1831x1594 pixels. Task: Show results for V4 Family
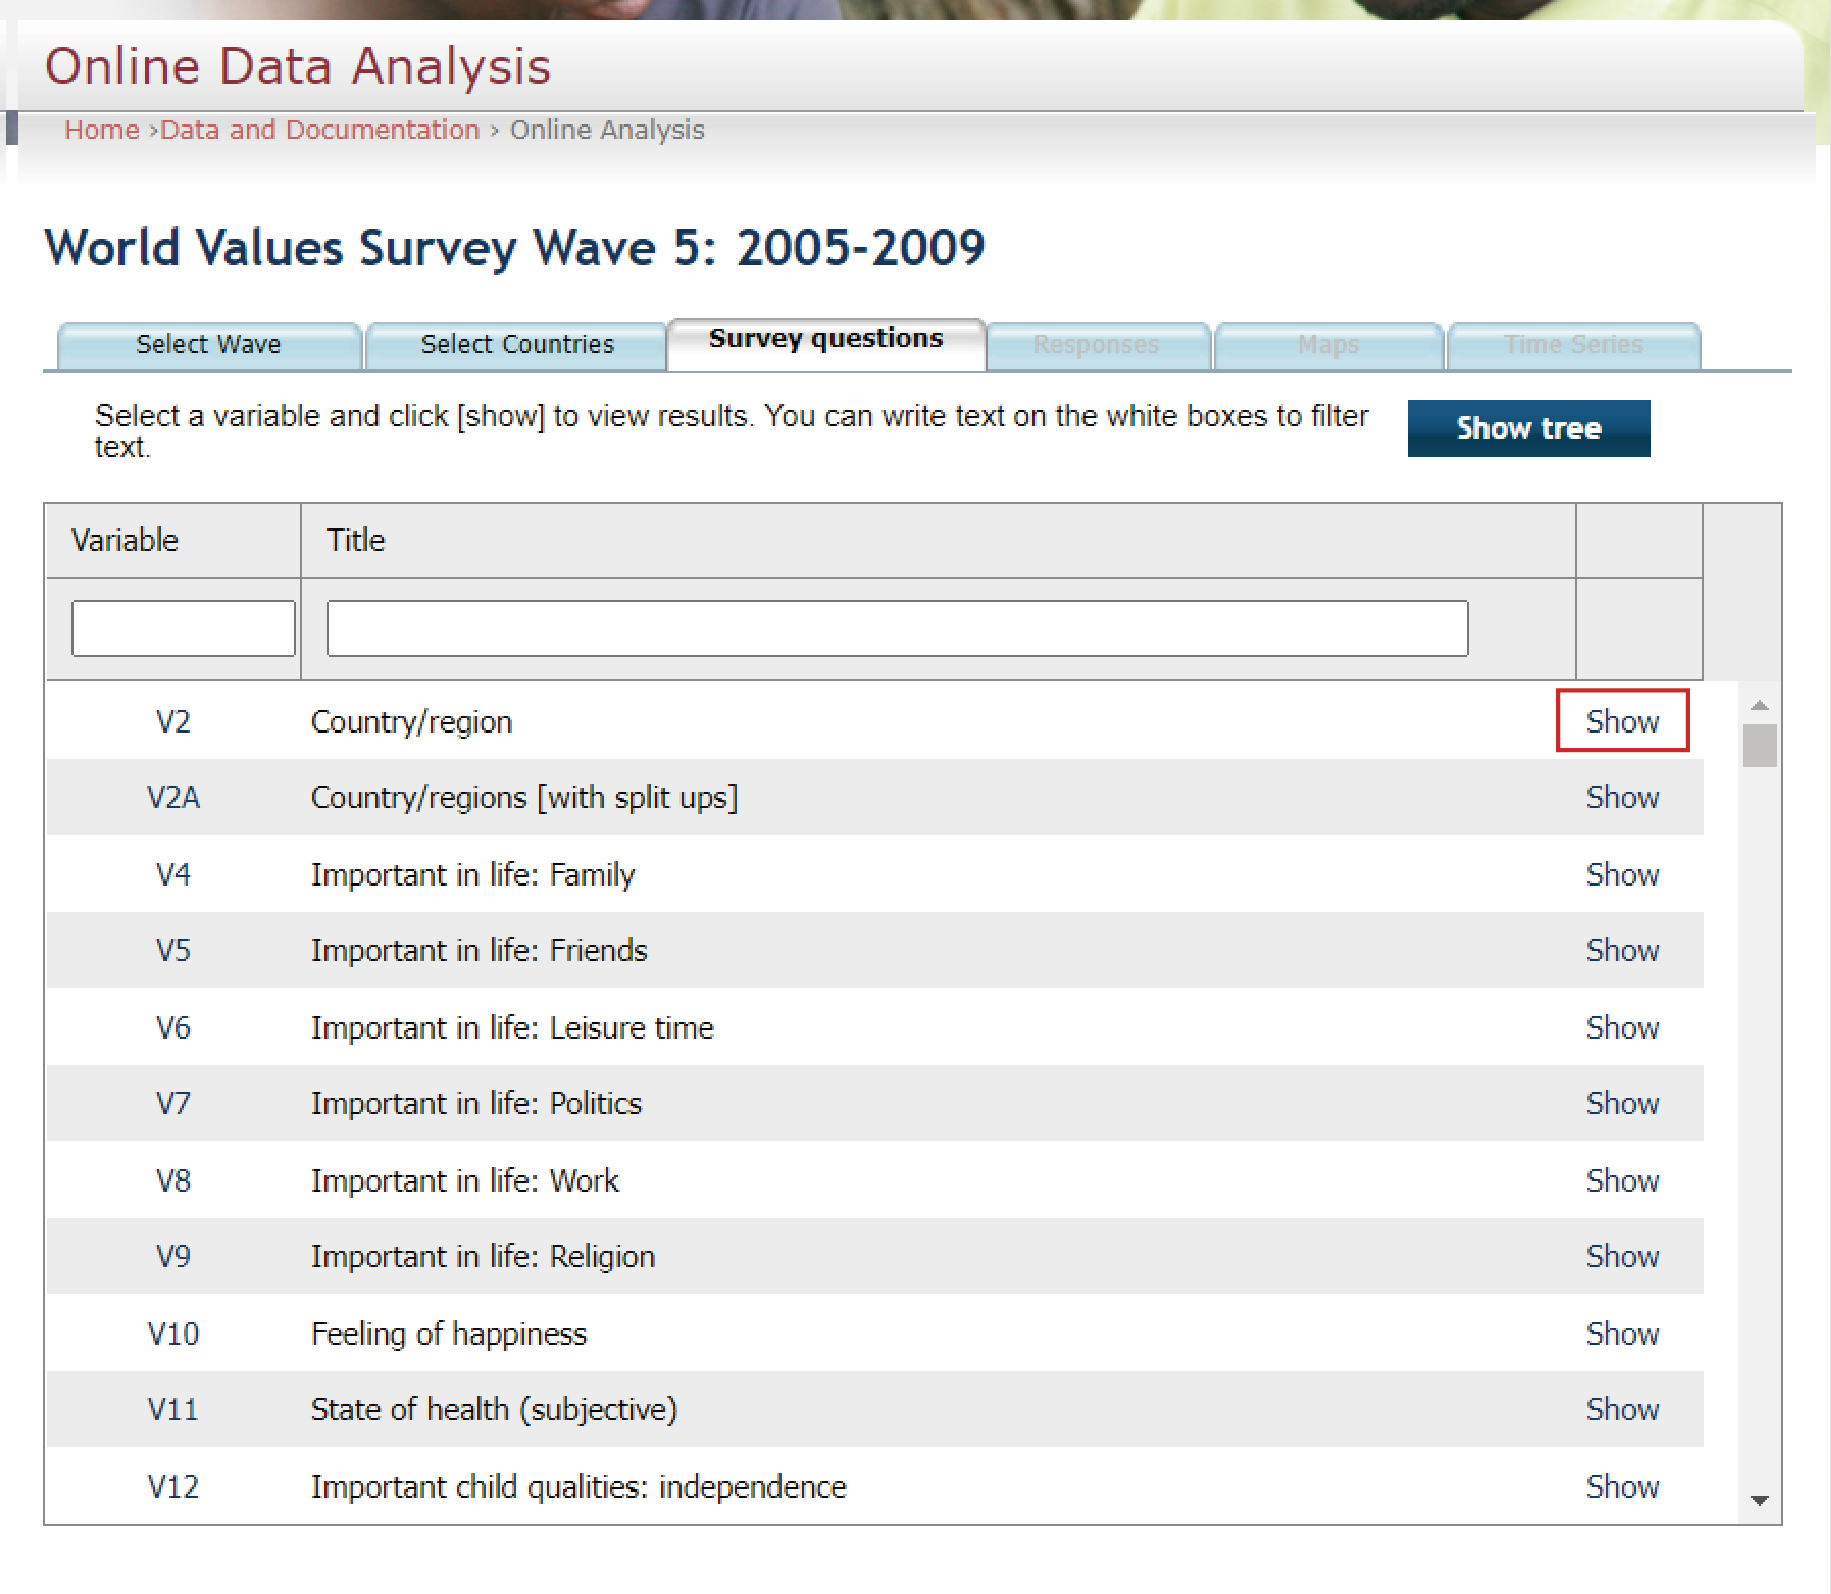(x=1622, y=874)
